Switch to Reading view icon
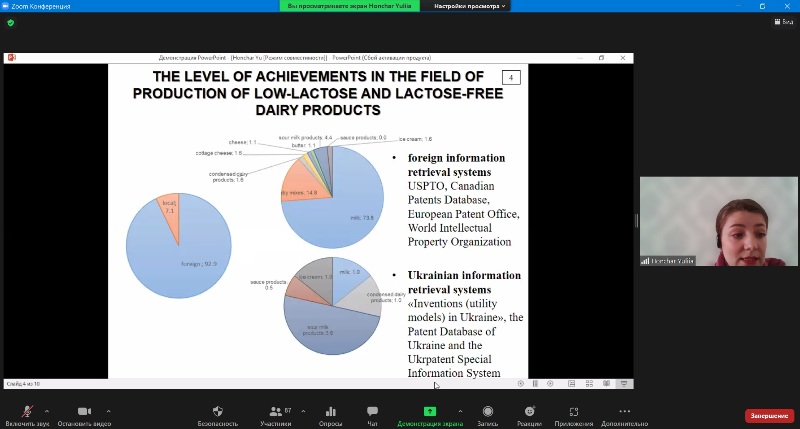800x429 pixels. coord(606,384)
